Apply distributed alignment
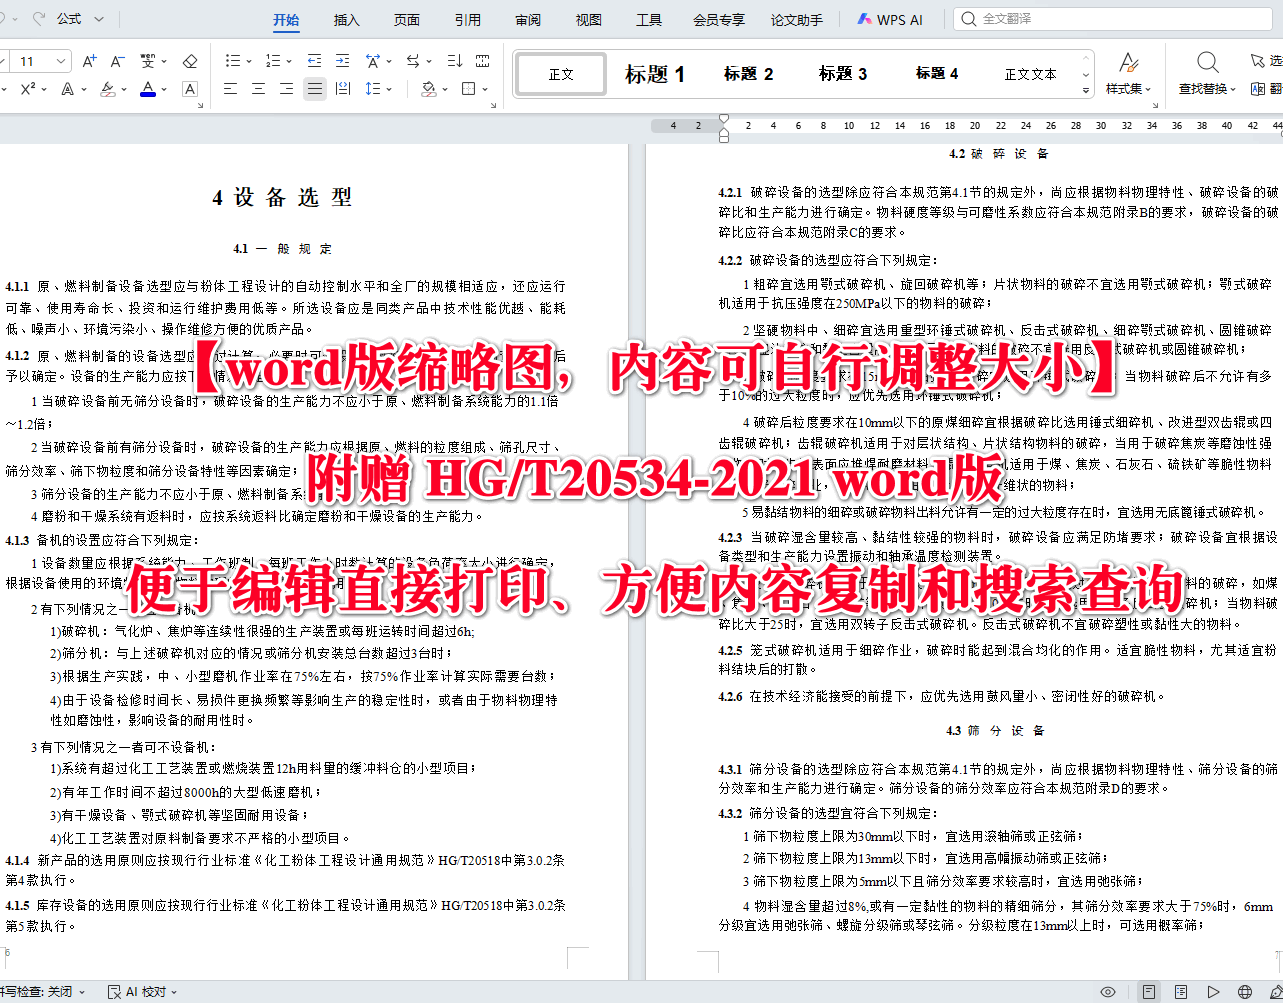 click(343, 89)
